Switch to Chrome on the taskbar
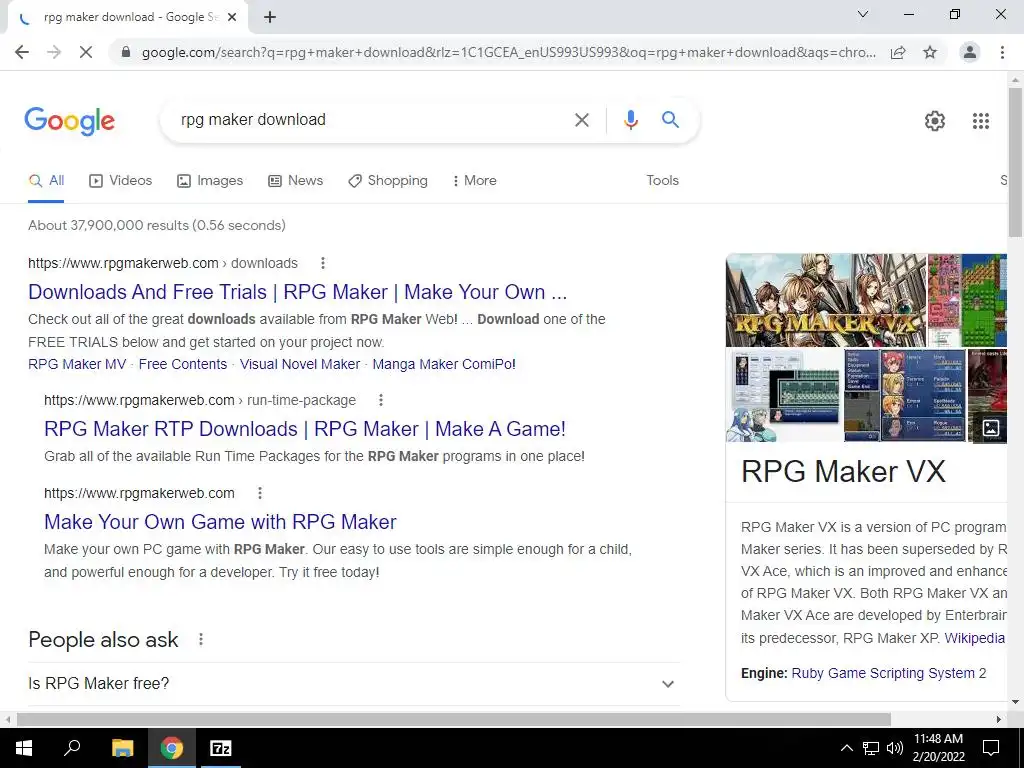This screenshot has width=1024, height=768. [171, 748]
